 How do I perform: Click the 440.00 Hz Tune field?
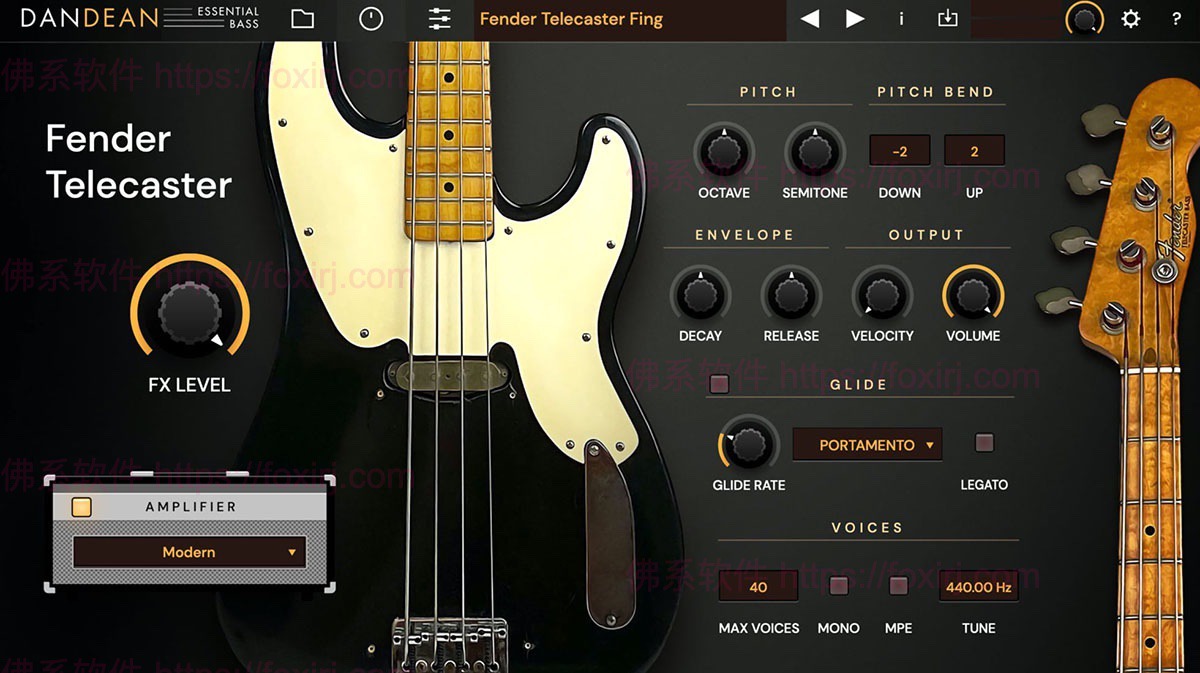click(977, 586)
